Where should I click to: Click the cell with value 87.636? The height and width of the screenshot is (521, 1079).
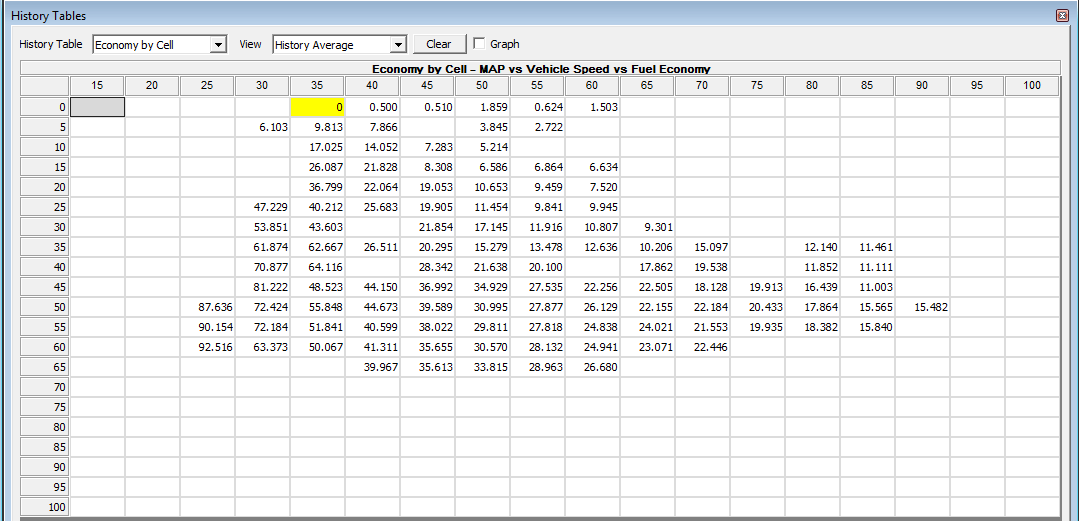pyautogui.click(x=208, y=307)
